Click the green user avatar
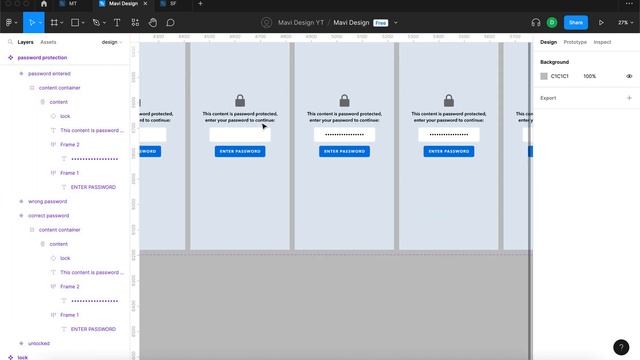 552,23
